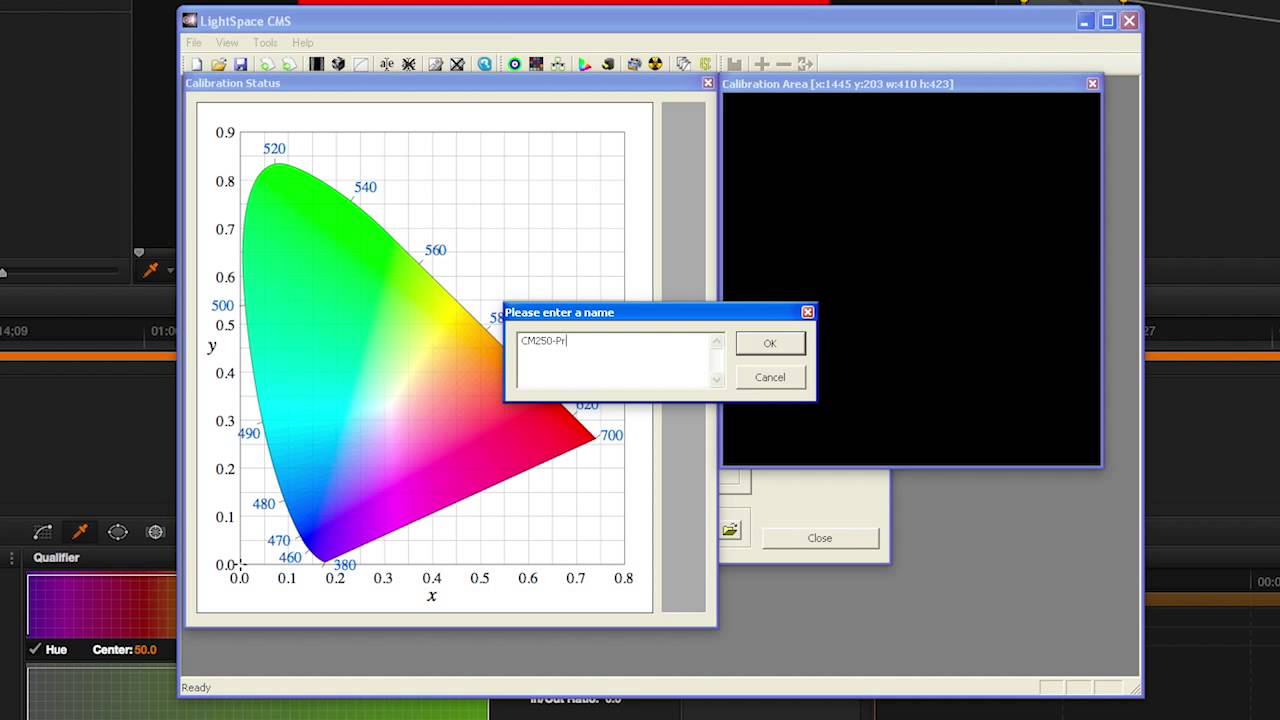Open Resolve's power window circle icon
Image resolution: width=1280 pixels, height=720 pixels.
point(117,532)
